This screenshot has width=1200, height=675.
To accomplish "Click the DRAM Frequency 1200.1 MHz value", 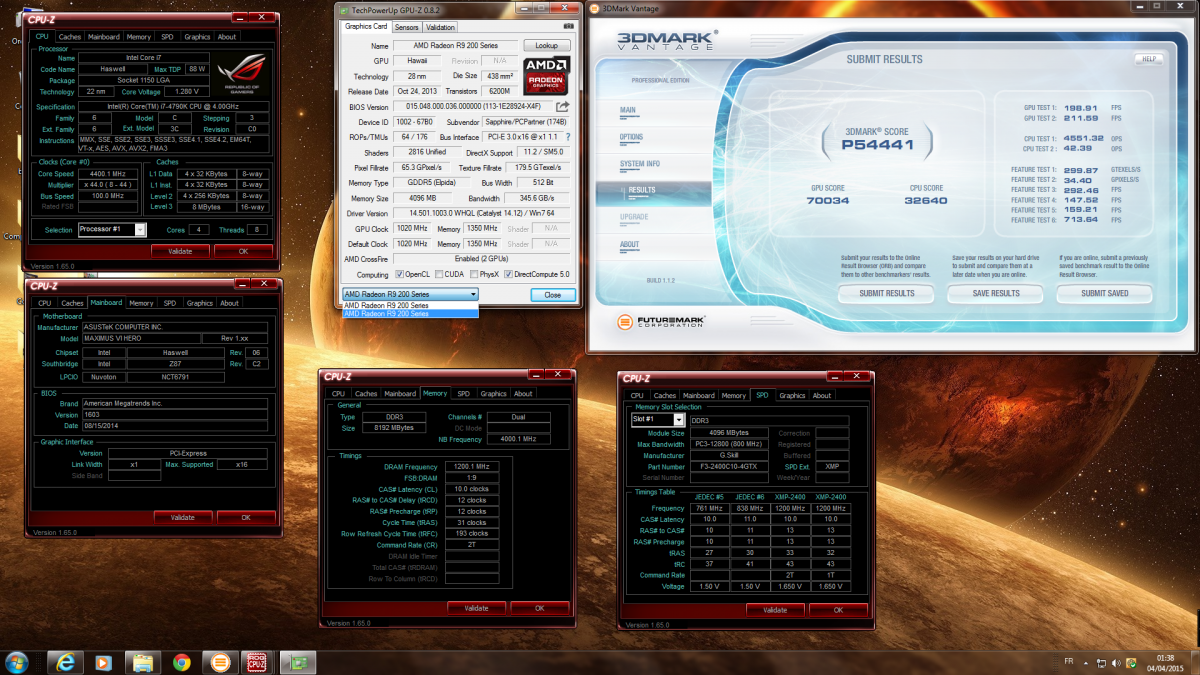I will [470, 467].
